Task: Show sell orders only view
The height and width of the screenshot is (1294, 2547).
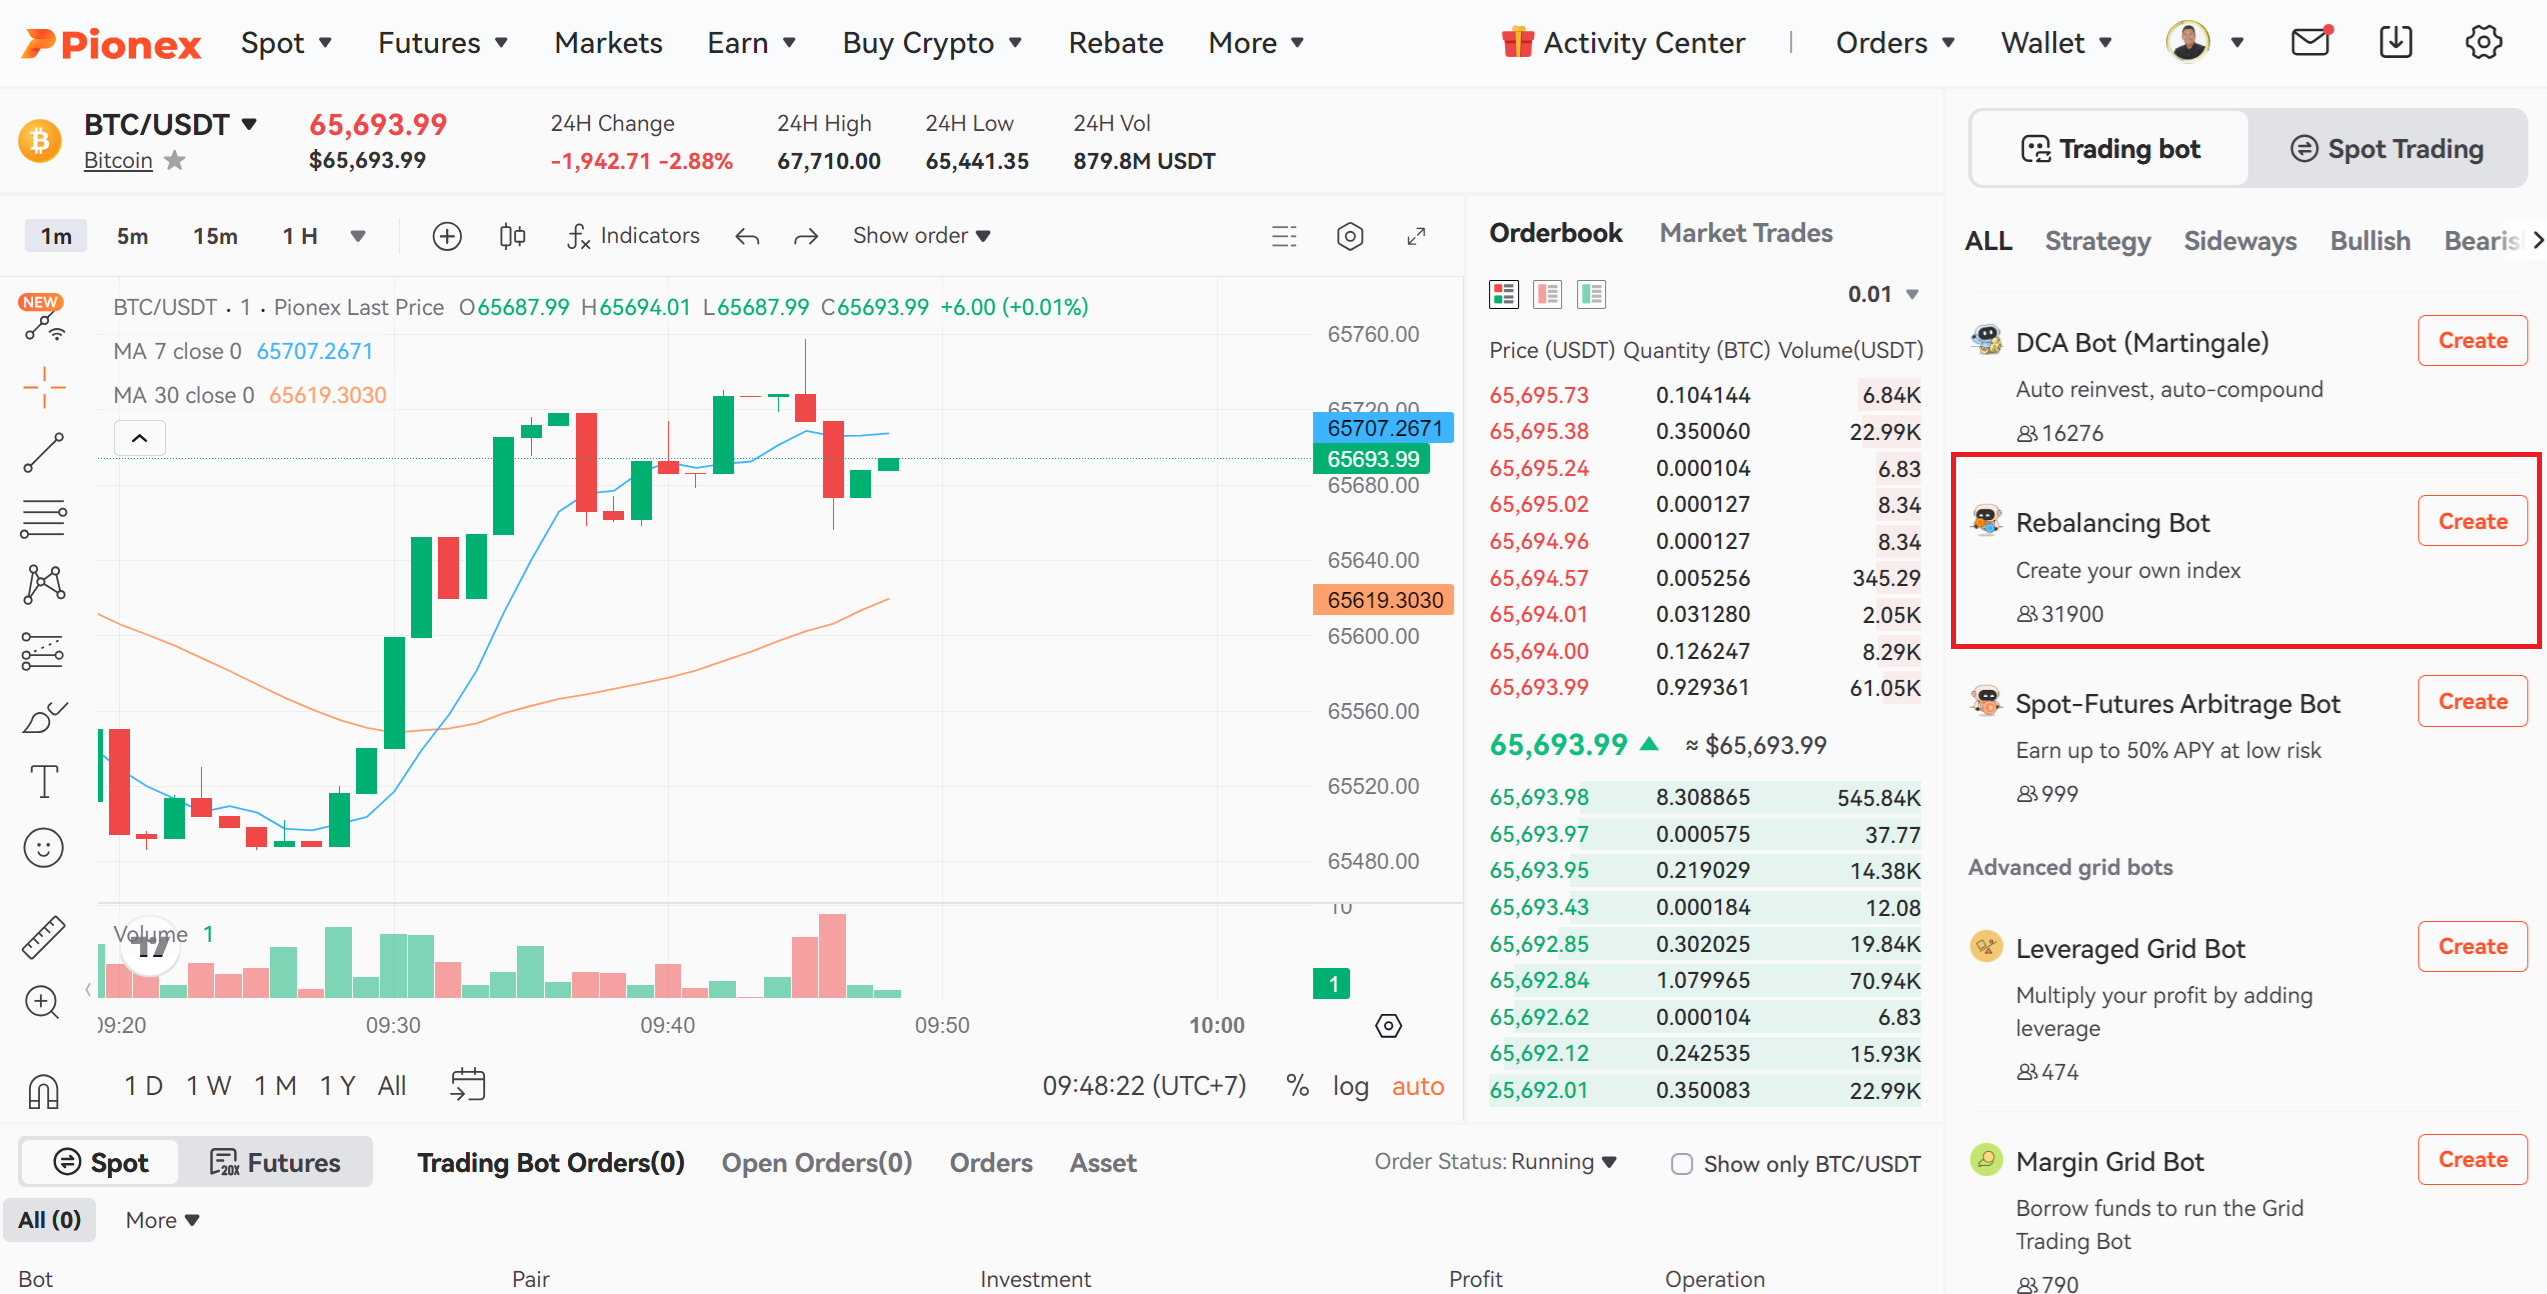Action: (1548, 294)
